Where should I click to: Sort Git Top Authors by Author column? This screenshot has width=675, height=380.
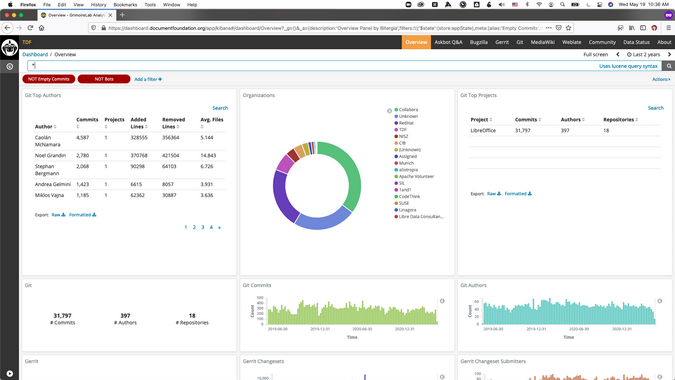(46, 127)
